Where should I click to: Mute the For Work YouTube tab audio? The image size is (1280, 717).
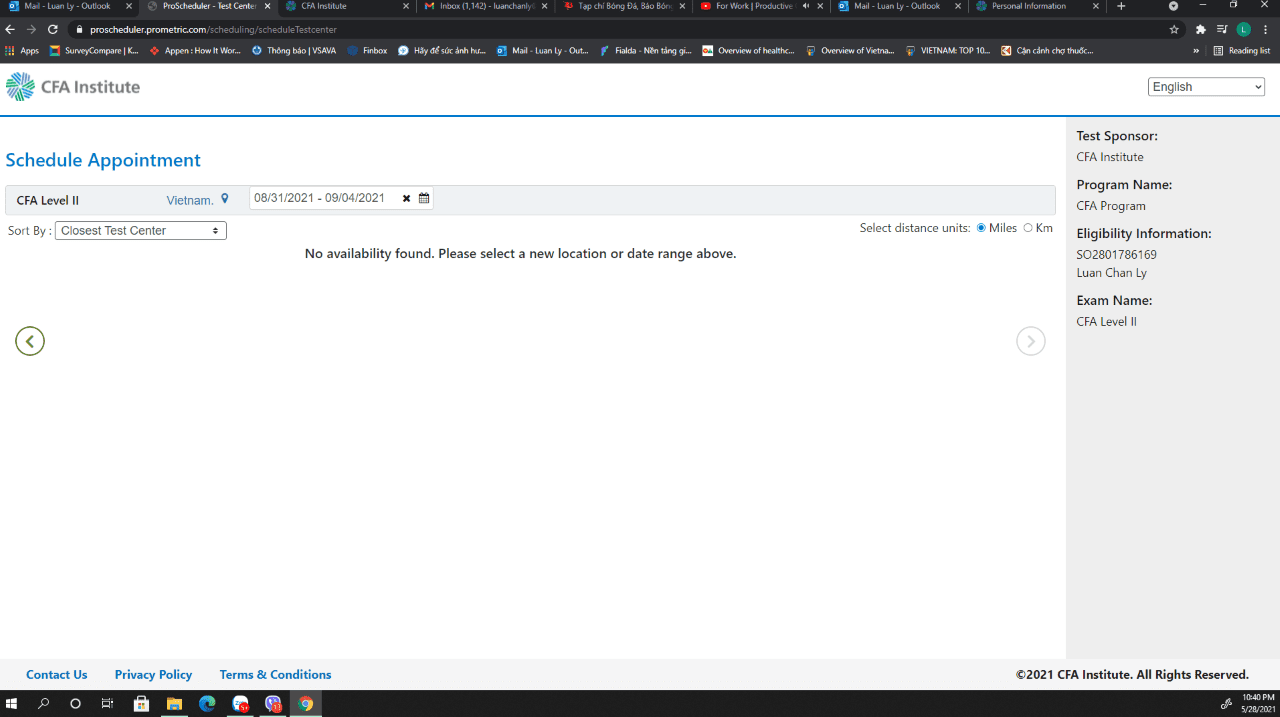806,6
